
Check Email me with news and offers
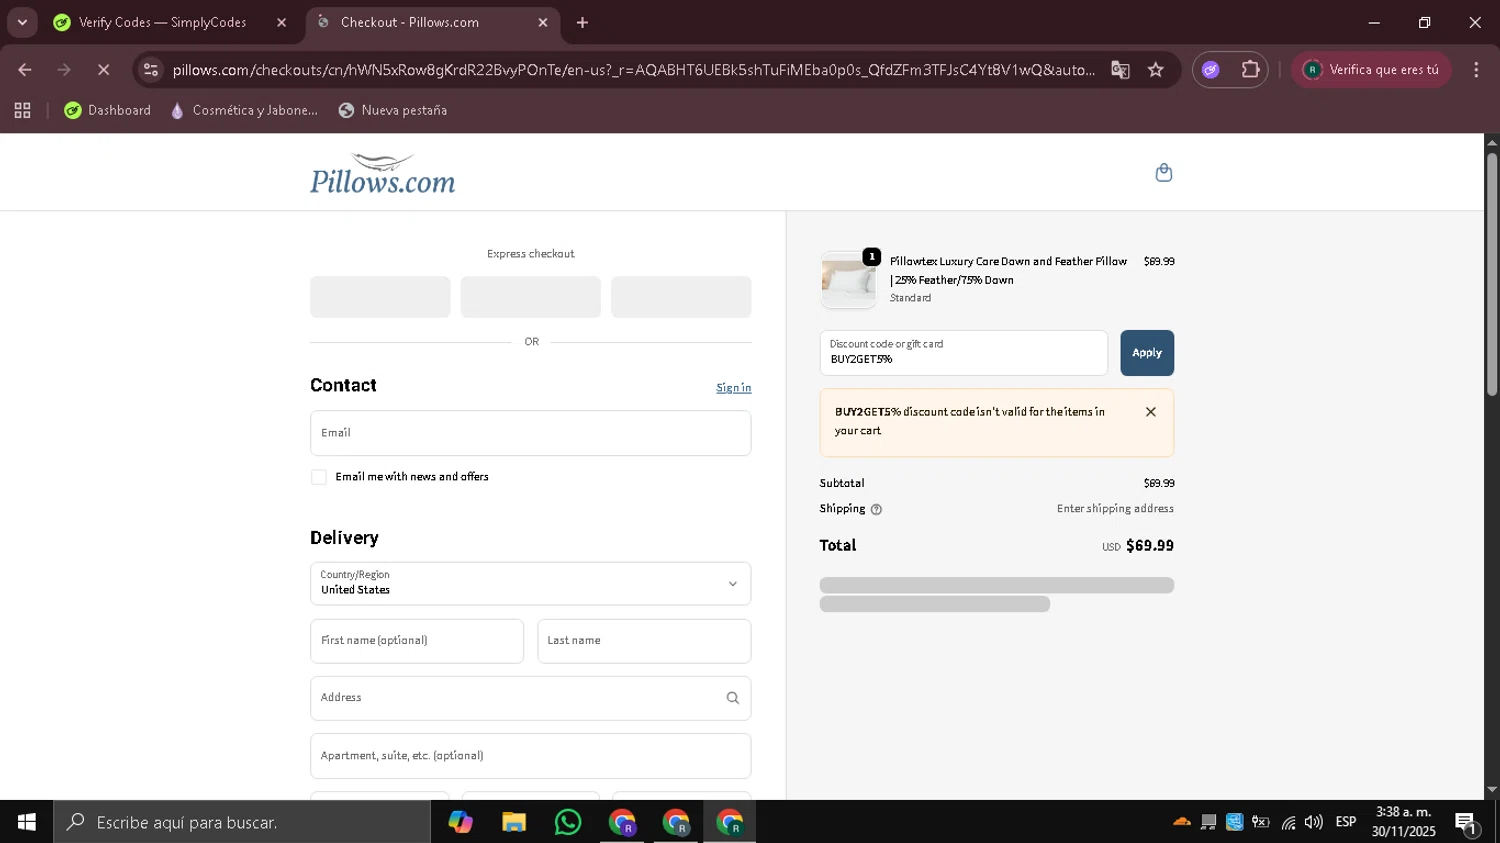319,477
